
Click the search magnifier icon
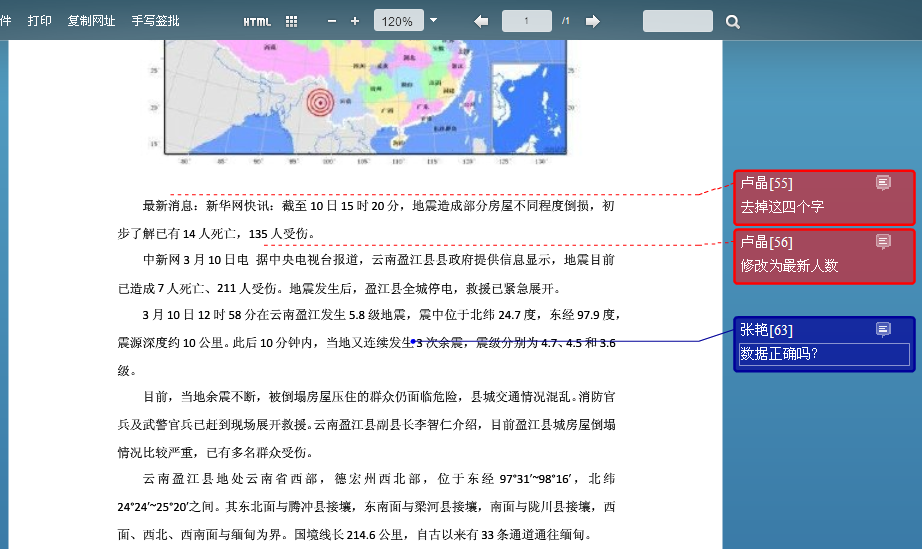tap(733, 21)
